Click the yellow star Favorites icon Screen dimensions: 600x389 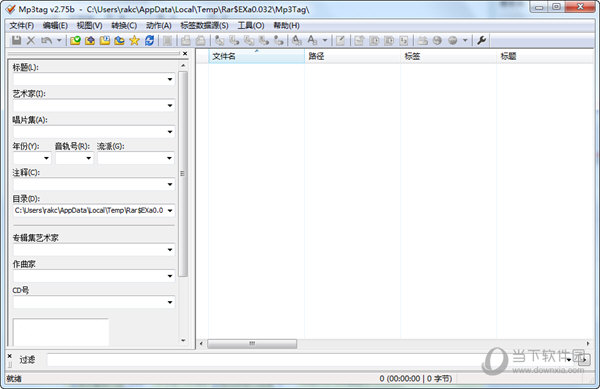pyautogui.click(x=134, y=40)
